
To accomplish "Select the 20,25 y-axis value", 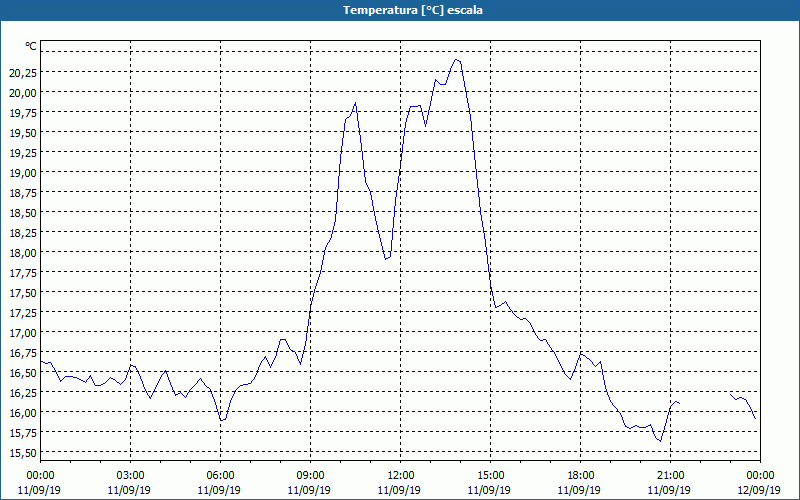I will coord(23,72).
